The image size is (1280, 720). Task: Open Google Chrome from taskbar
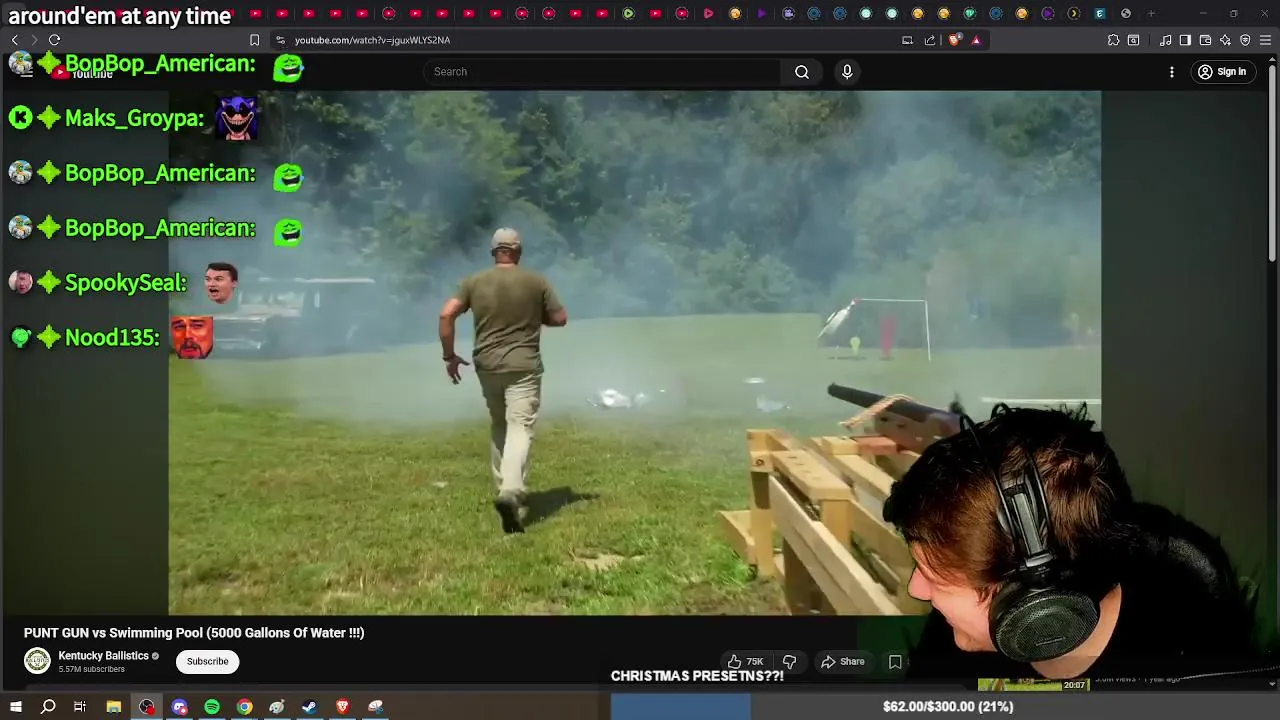(x=244, y=707)
